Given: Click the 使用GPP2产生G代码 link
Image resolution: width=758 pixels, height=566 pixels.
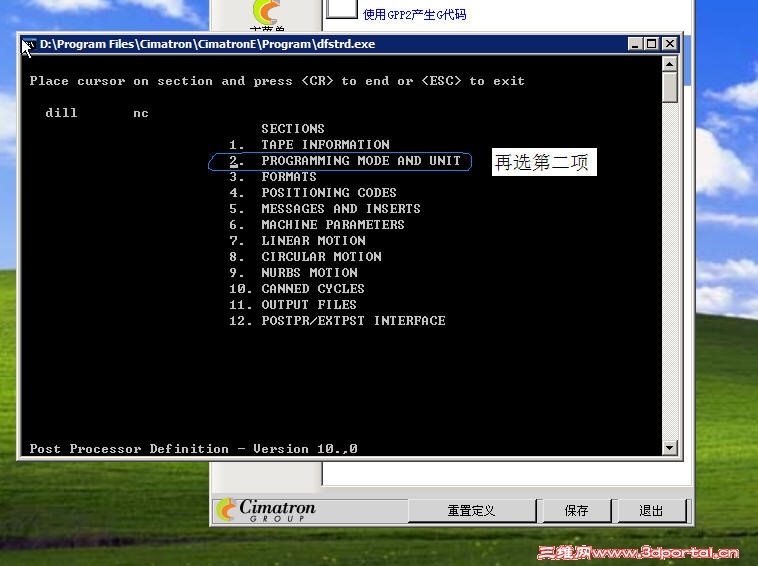Looking at the screenshot, I should point(414,15).
